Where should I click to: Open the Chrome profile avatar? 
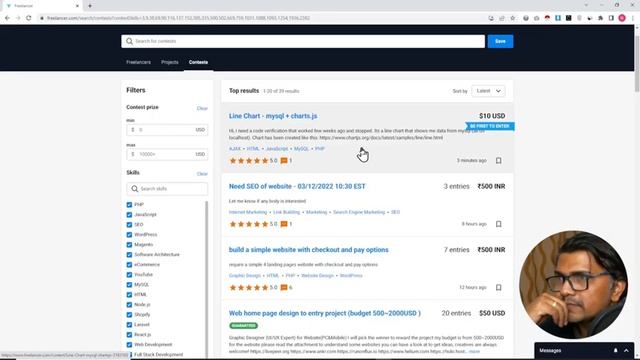coord(622,18)
